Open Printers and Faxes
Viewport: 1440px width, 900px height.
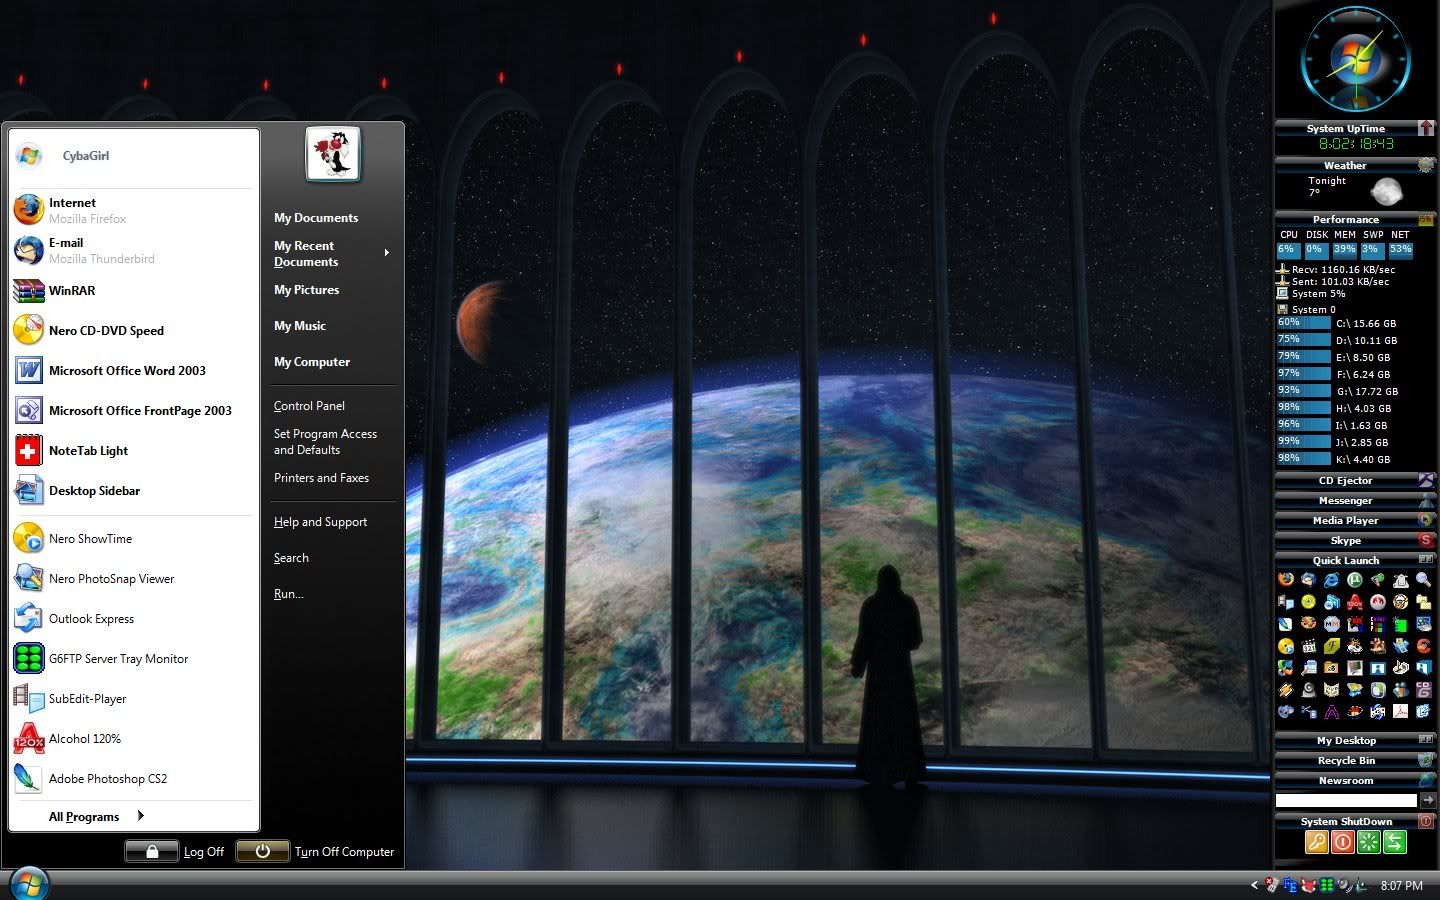click(321, 478)
